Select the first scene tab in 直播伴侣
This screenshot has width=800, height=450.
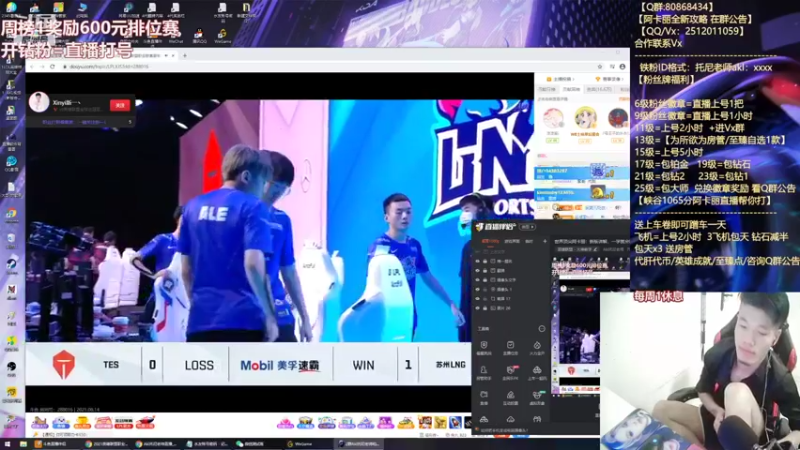click(x=490, y=241)
